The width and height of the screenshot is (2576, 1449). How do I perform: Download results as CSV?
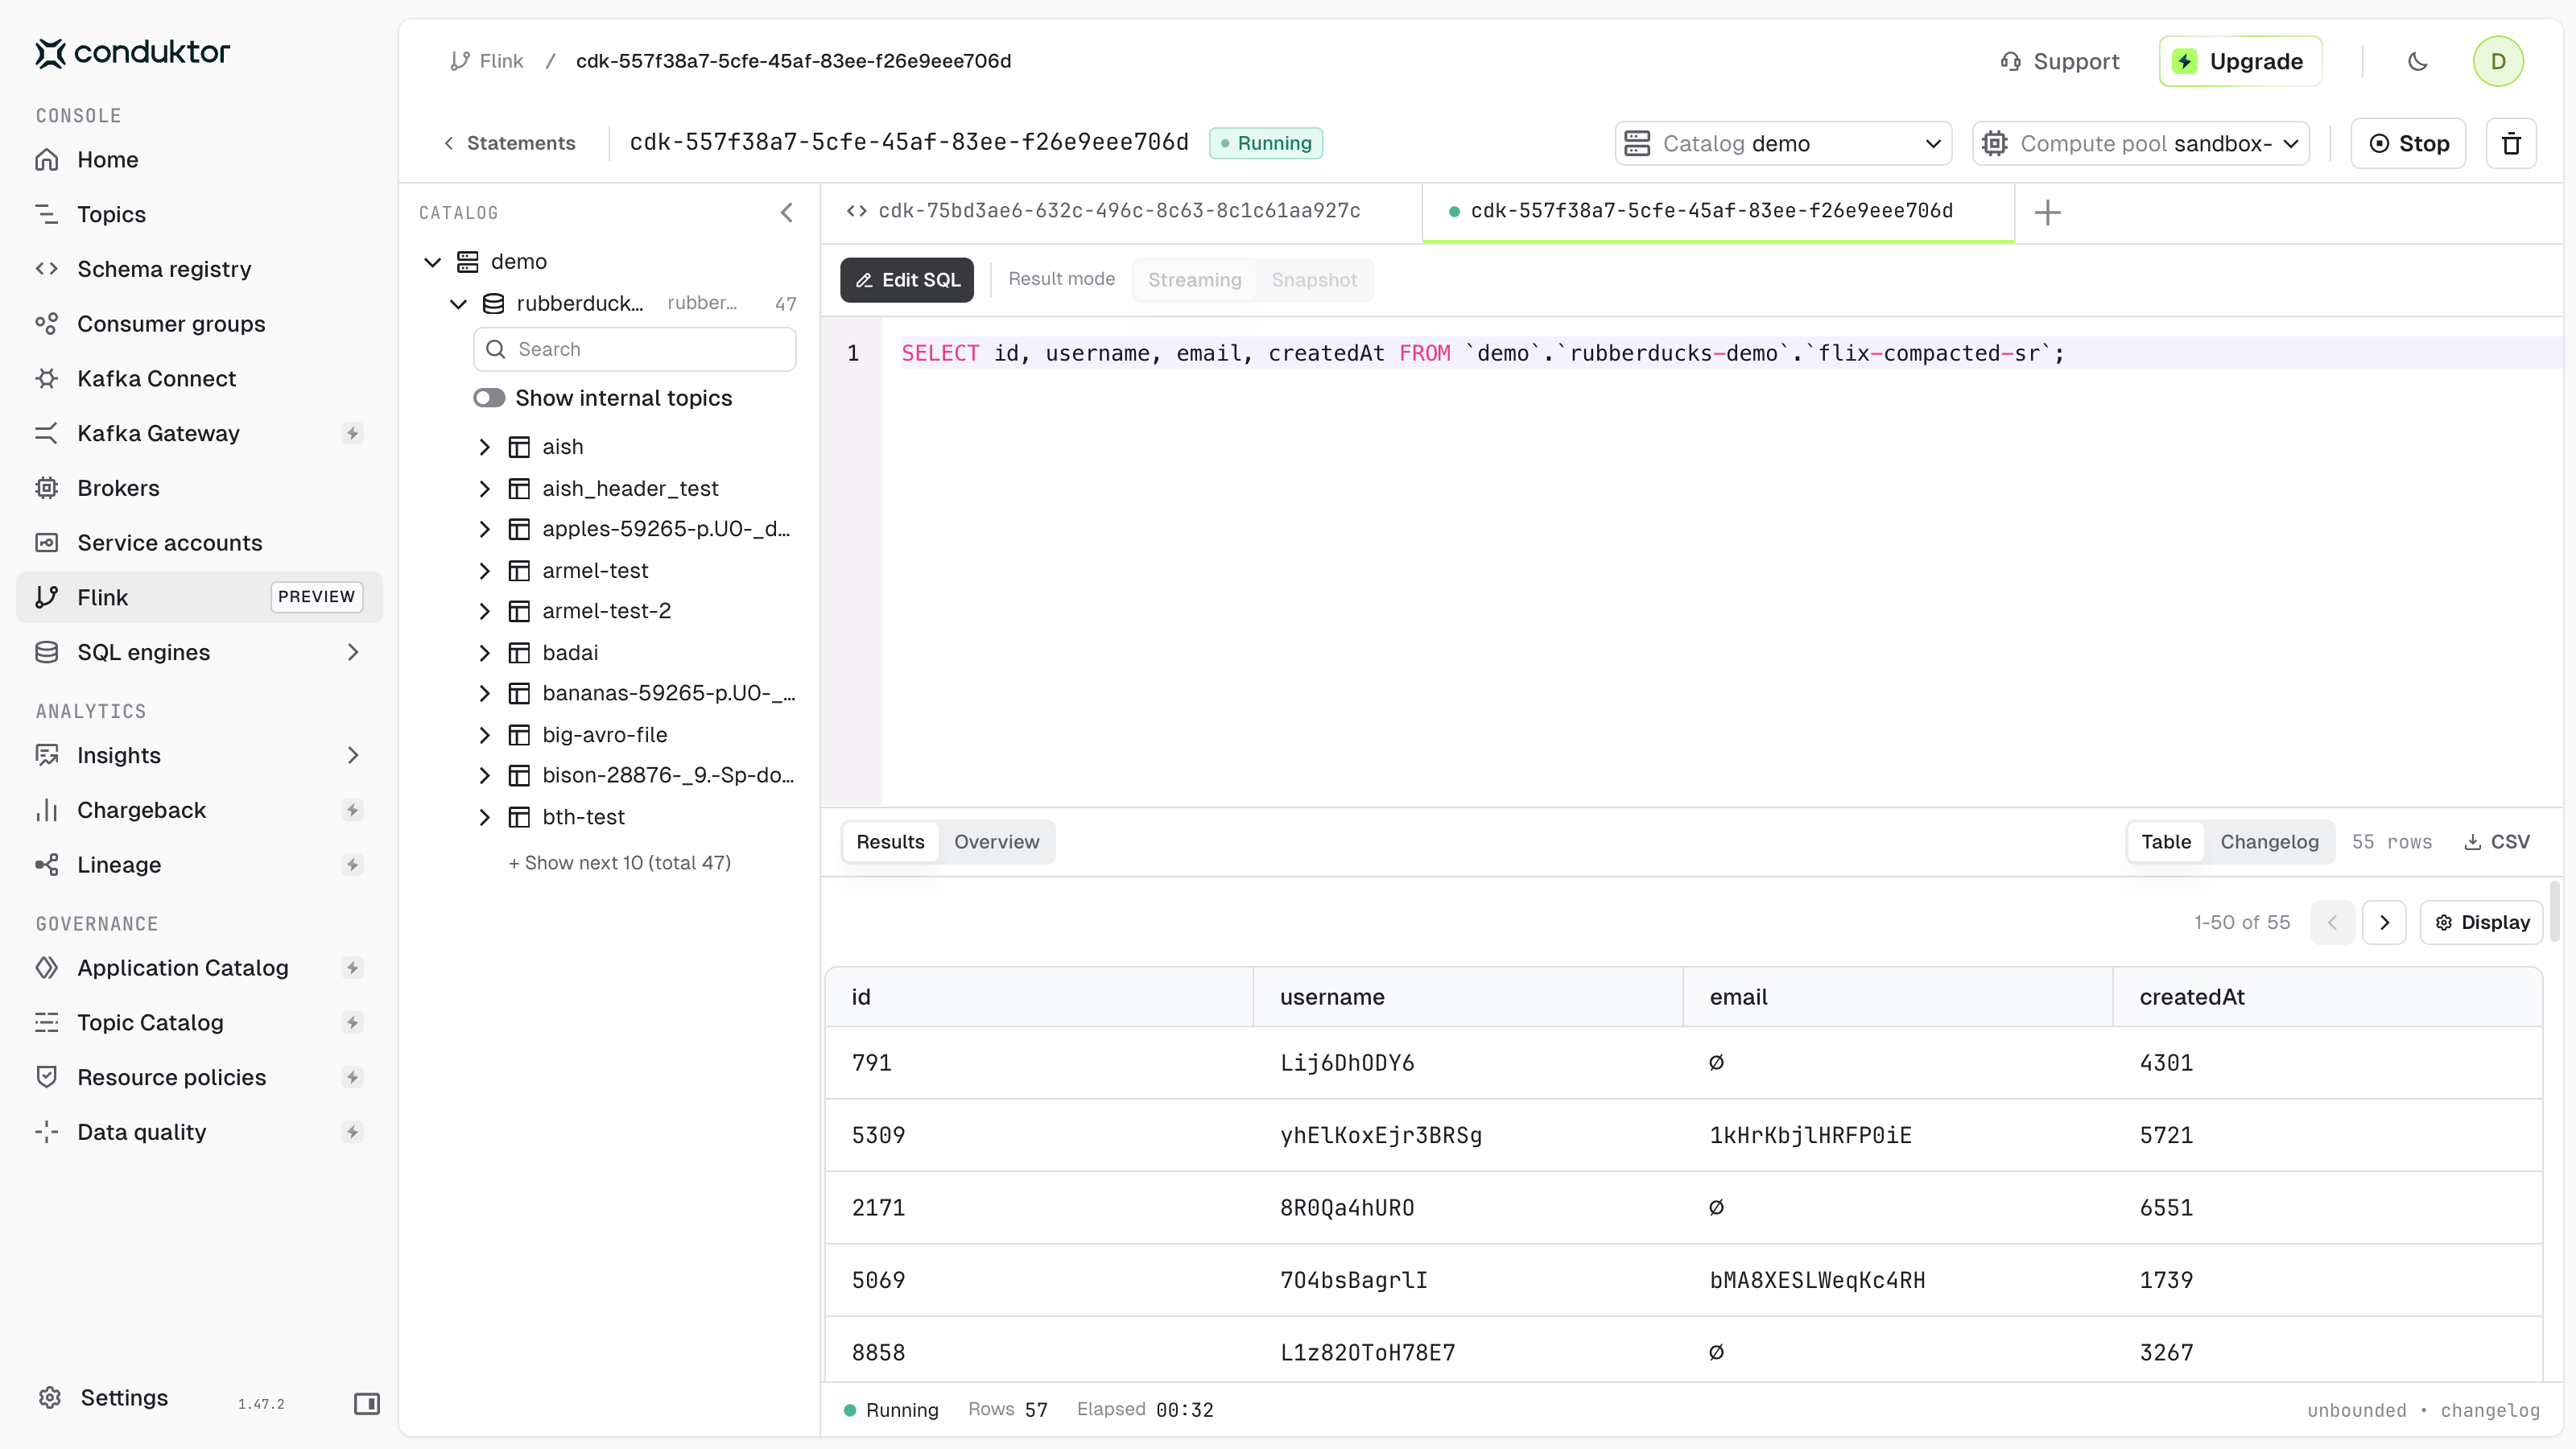click(2496, 842)
